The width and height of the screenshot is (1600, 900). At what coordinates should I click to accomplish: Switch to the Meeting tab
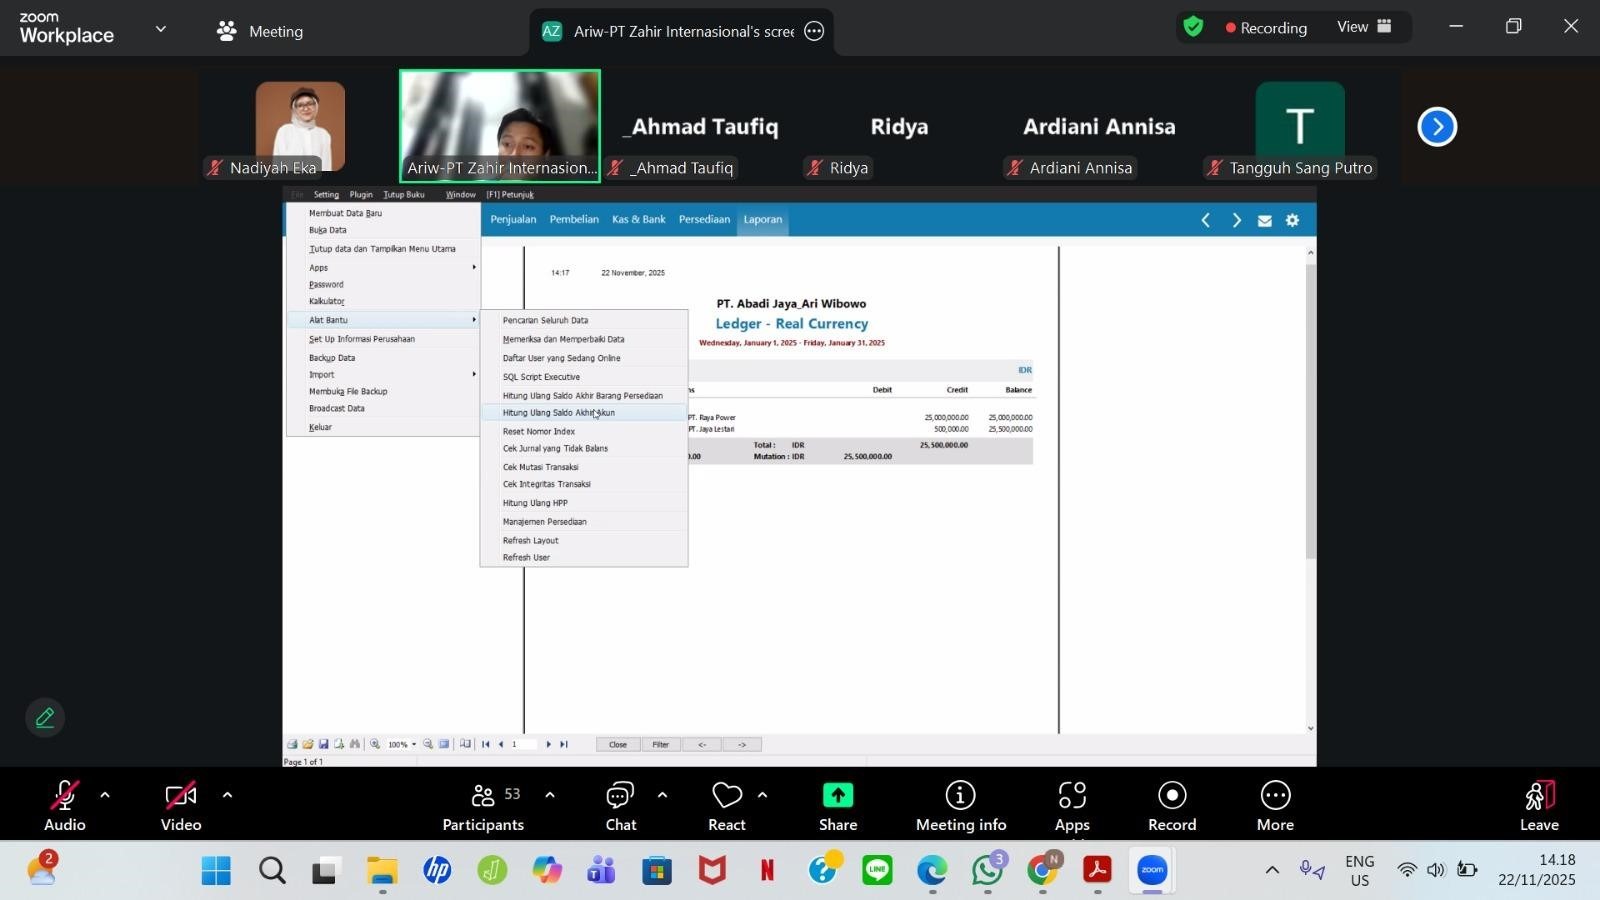(x=260, y=31)
